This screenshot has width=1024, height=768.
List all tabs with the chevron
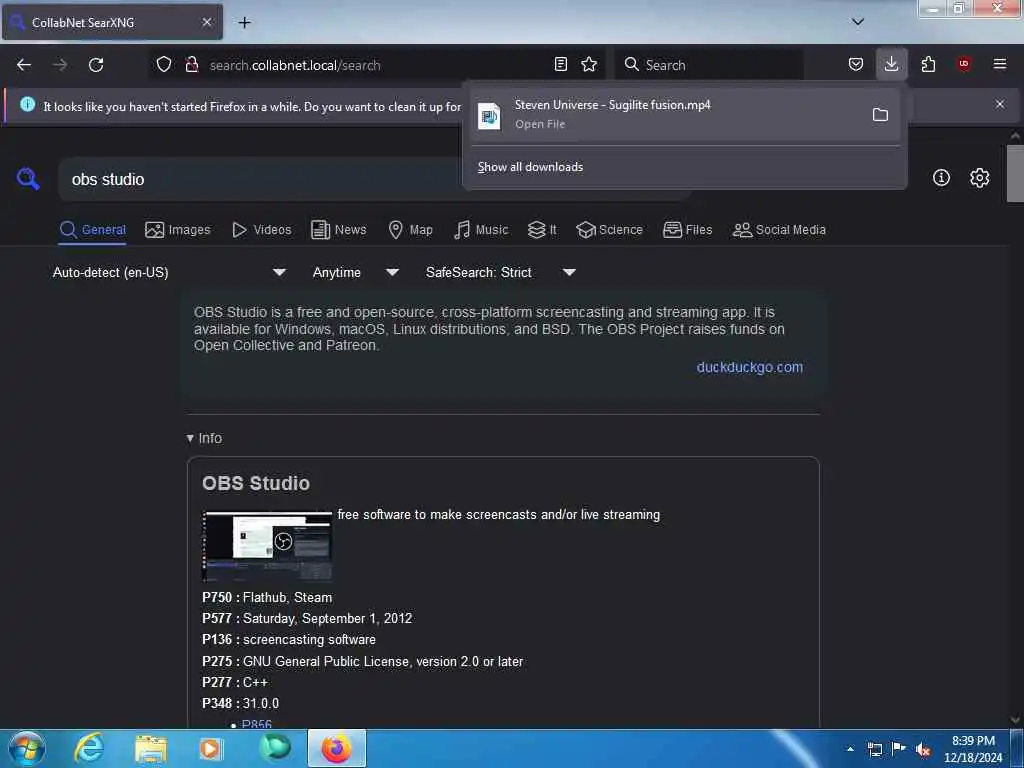point(858,22)
